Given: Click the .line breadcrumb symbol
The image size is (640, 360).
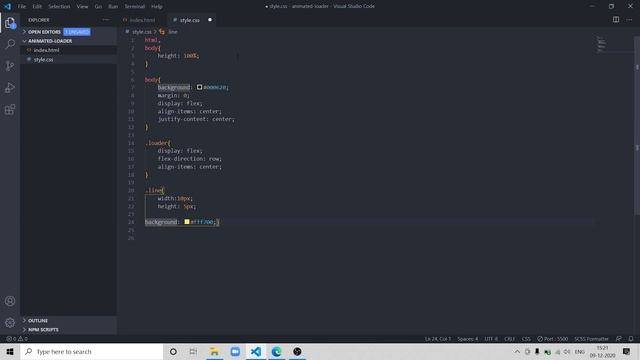Looking at the screenshot, I should [172, 31].
